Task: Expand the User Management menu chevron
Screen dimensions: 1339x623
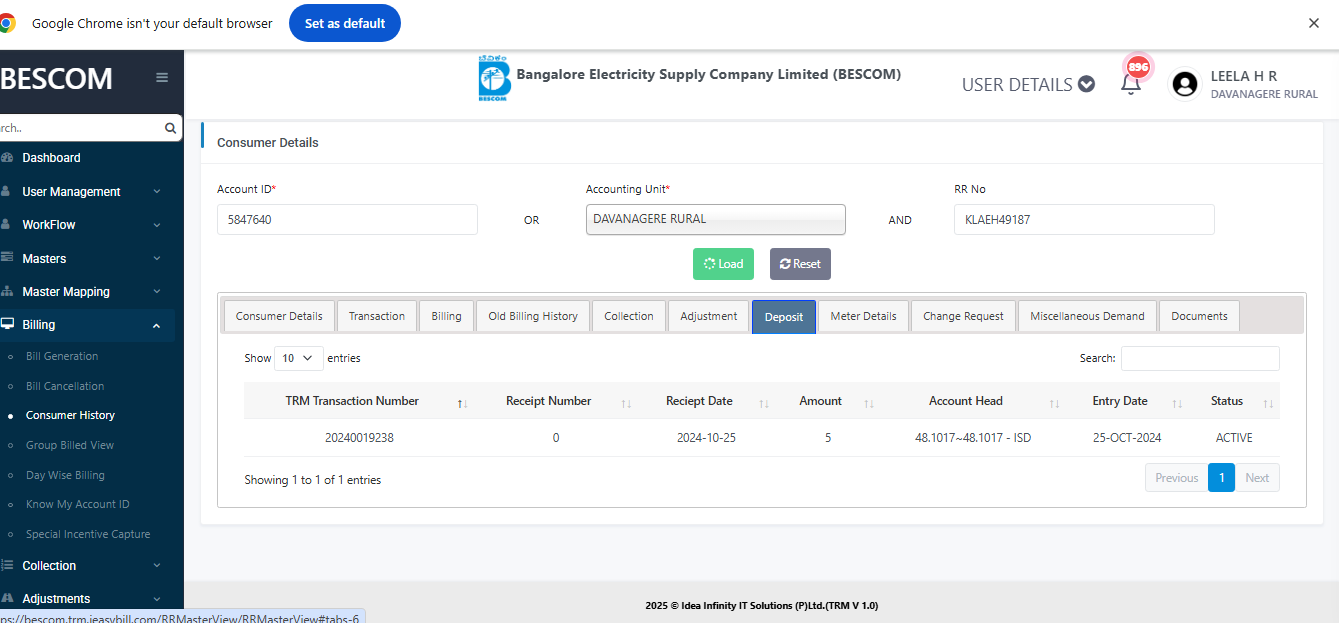Action: [x=157, y=192]
